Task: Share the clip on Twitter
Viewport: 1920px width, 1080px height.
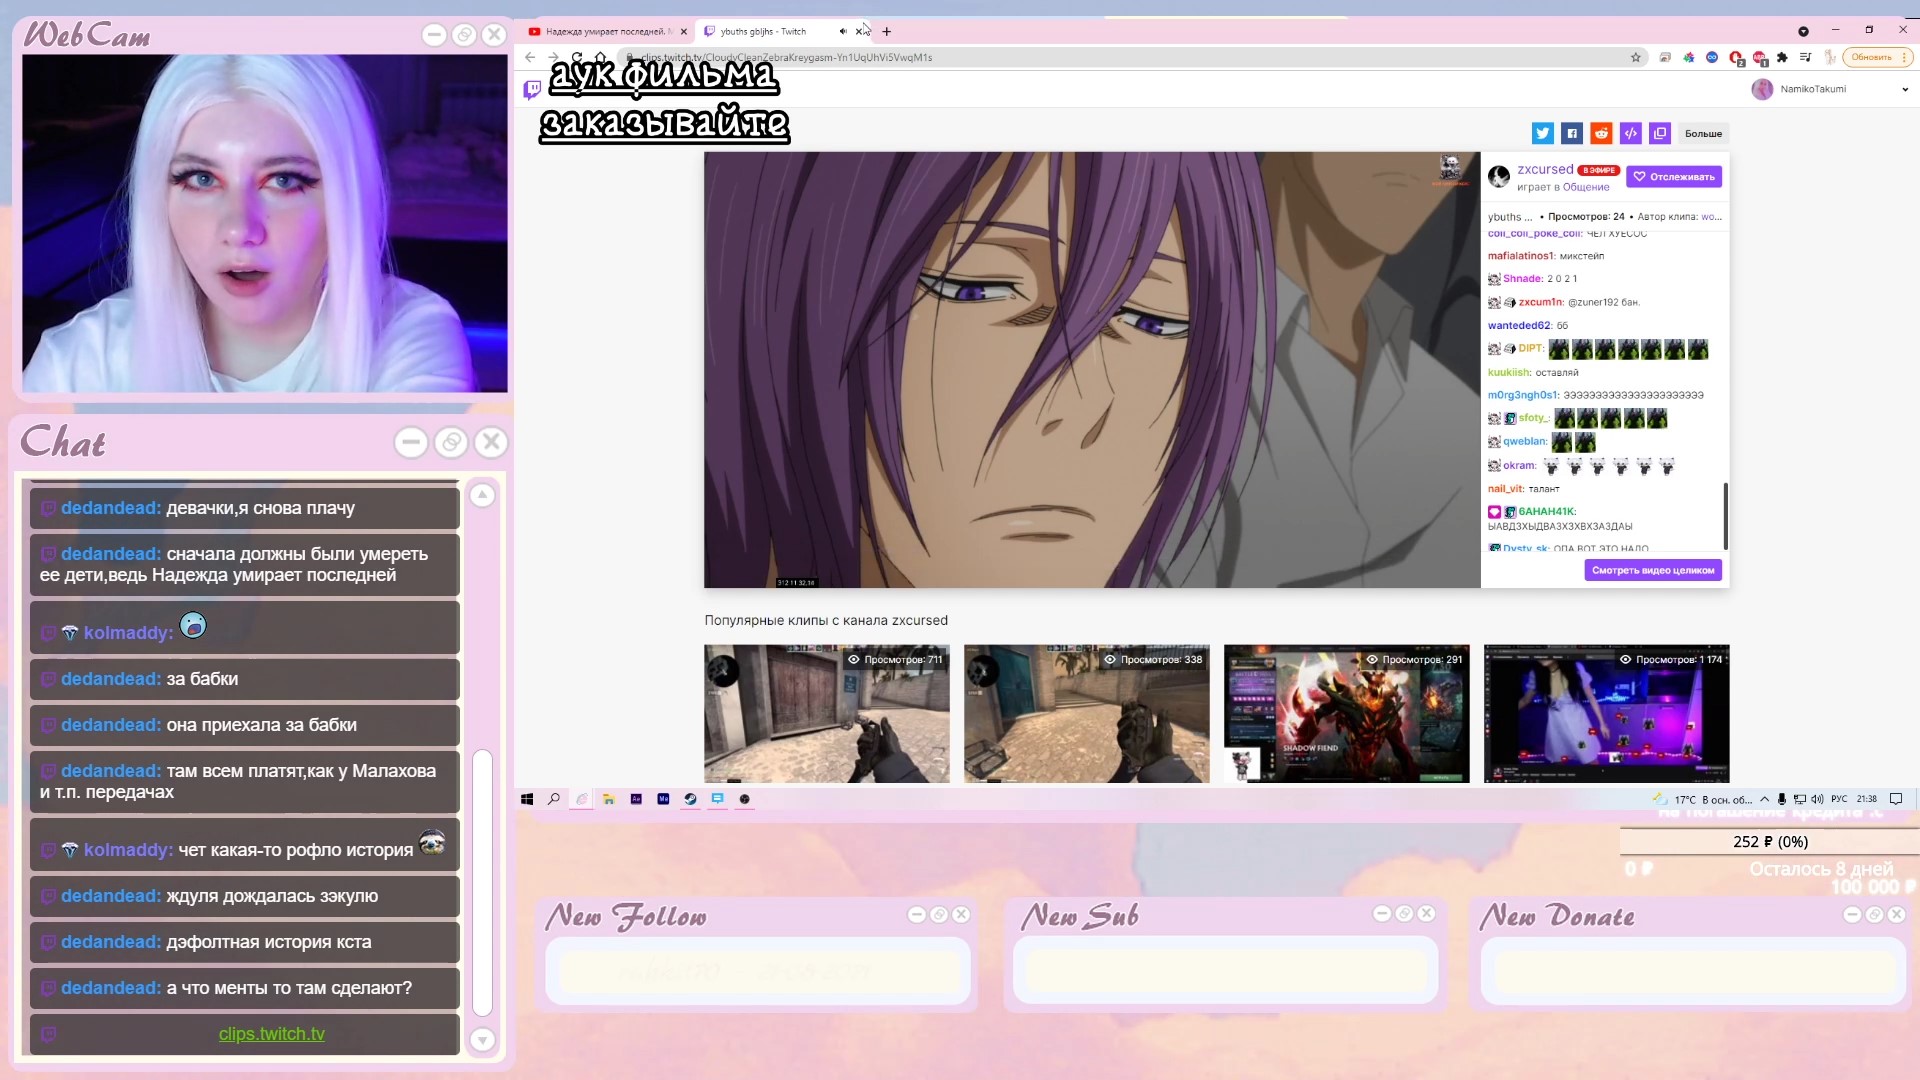Action: click(x=1542, y=133)
